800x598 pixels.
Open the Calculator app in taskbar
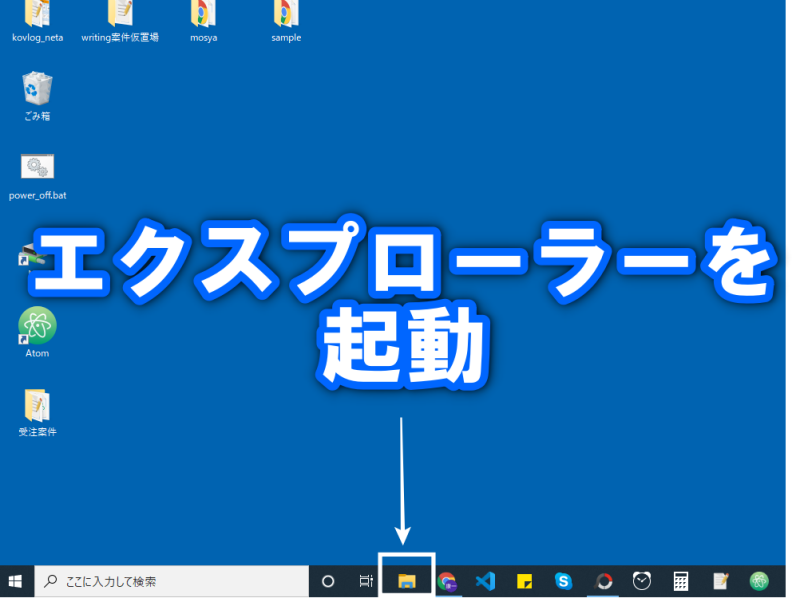pos(681,581)
